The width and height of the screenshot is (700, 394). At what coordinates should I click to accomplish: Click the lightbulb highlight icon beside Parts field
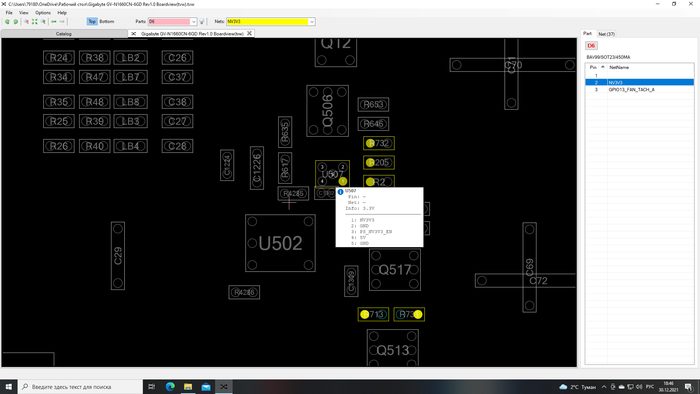[x=202, y=21]
